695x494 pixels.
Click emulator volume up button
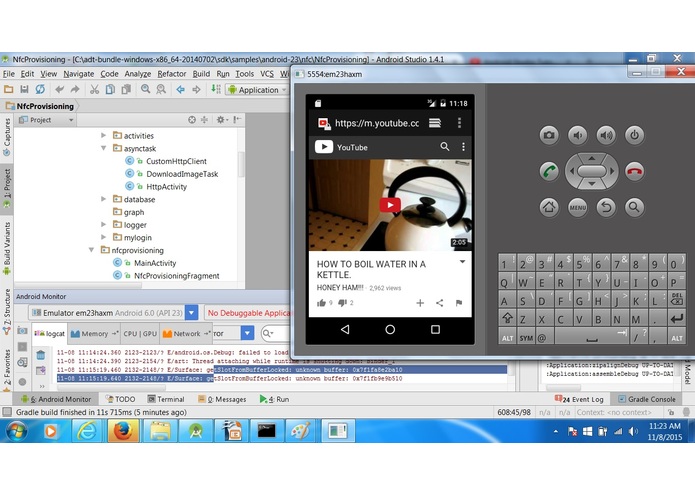[x=606, y=135]
